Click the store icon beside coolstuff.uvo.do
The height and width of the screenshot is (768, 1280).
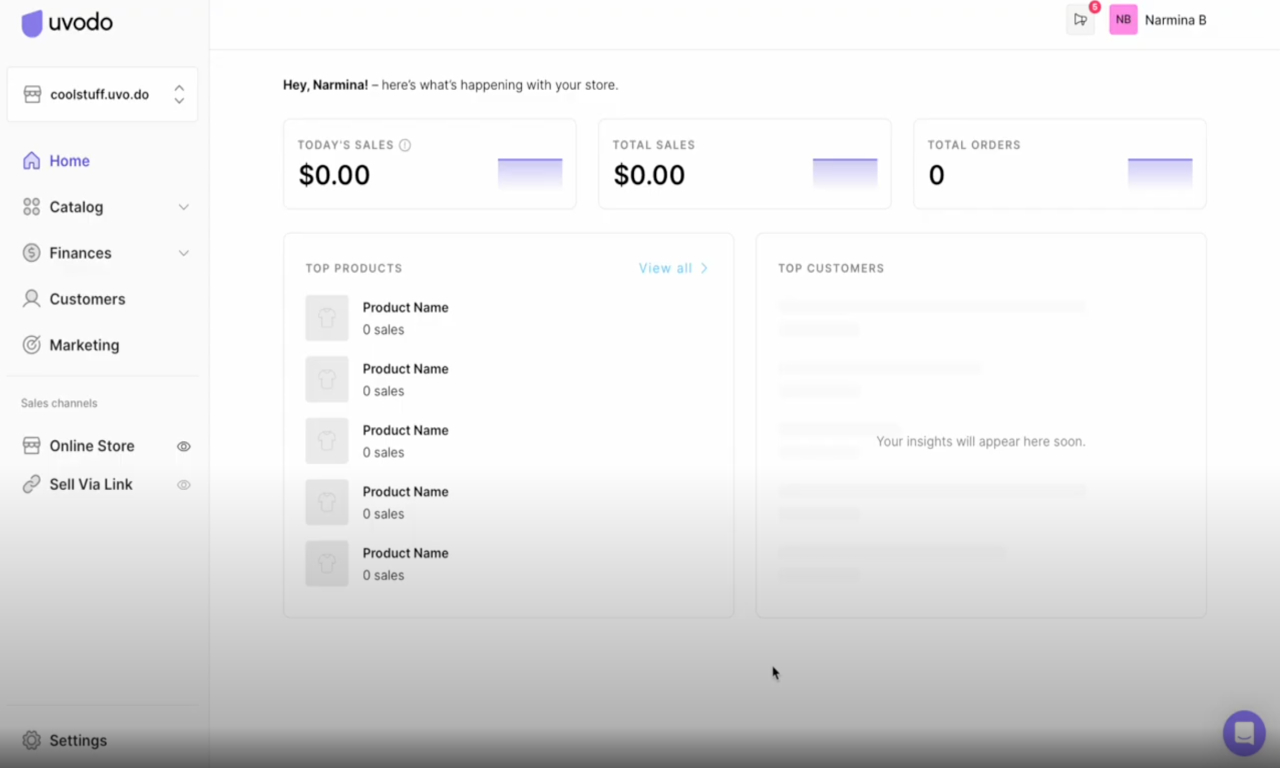click(31, 95)
